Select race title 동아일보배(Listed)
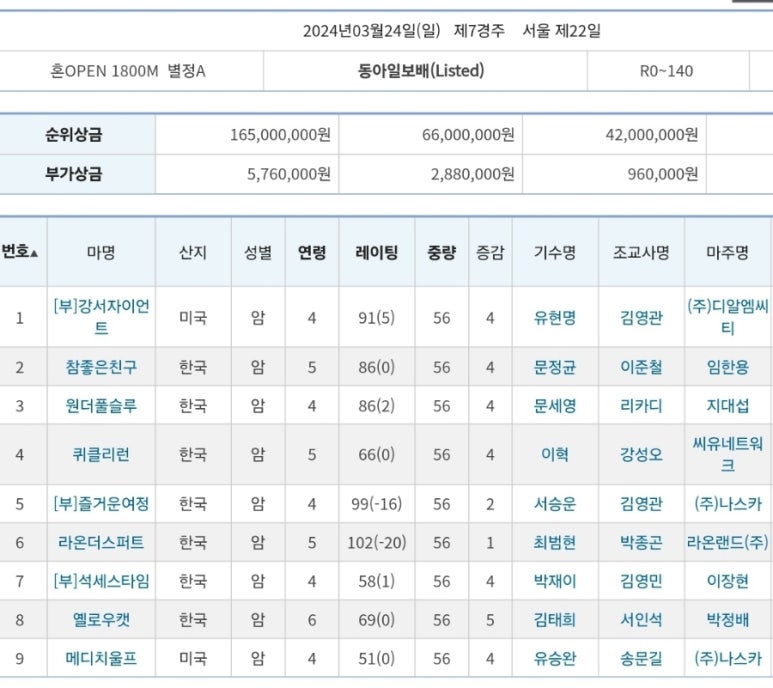 click(421, 71)
